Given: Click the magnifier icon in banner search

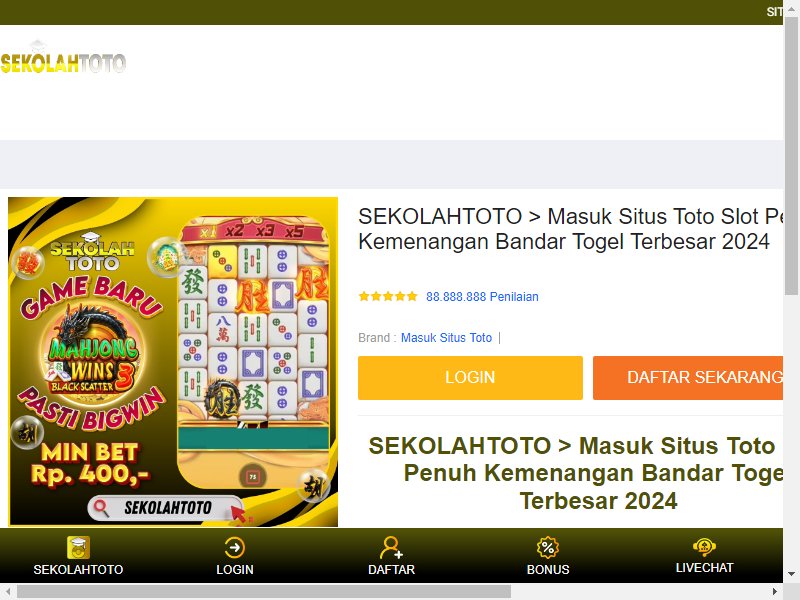Looking at the screenshot, I should 101,508.
